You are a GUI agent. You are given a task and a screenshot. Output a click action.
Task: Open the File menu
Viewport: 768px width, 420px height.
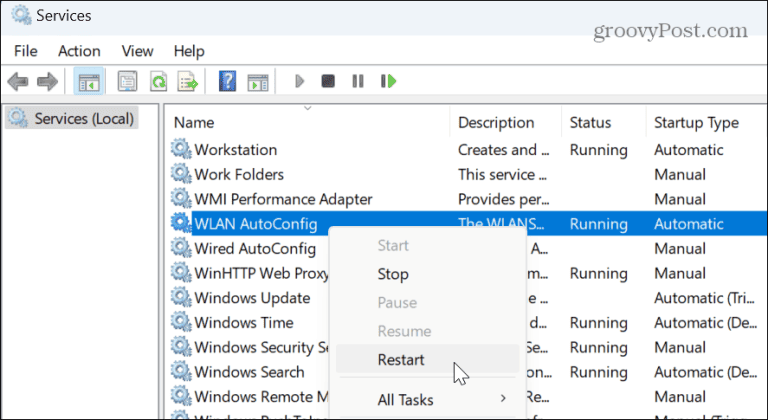(x=25, y=51)
